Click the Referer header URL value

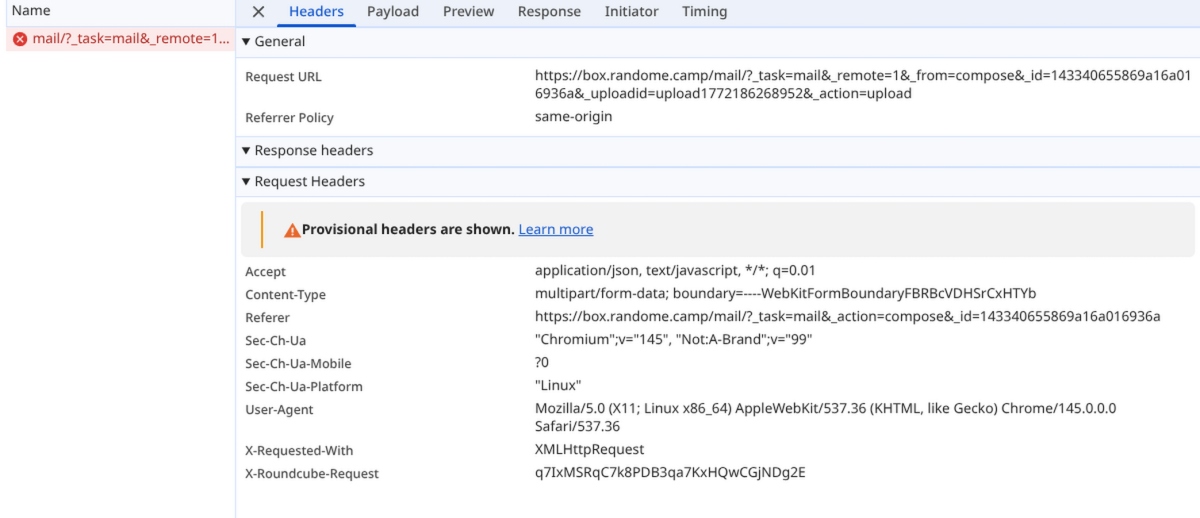coord(847,317)
